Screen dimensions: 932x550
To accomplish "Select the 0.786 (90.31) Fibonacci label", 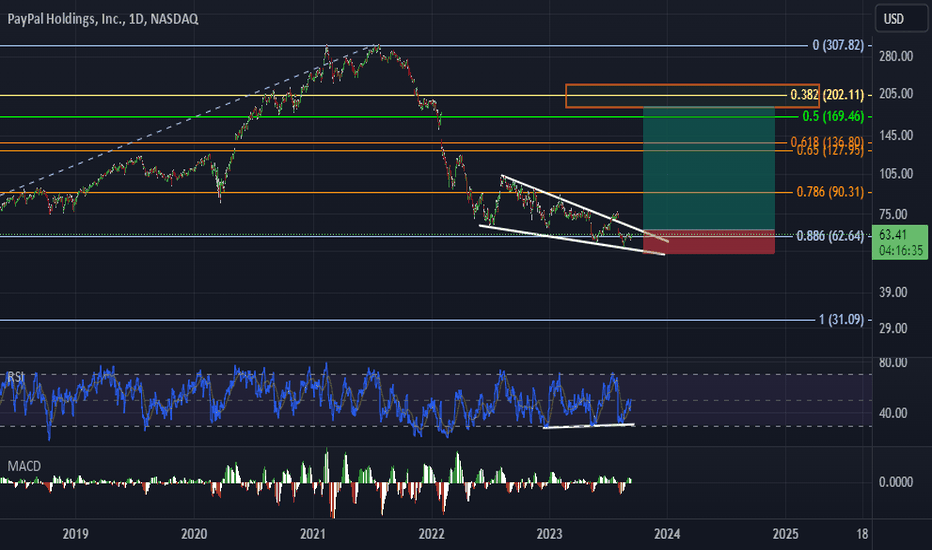I will click(830, 191).
